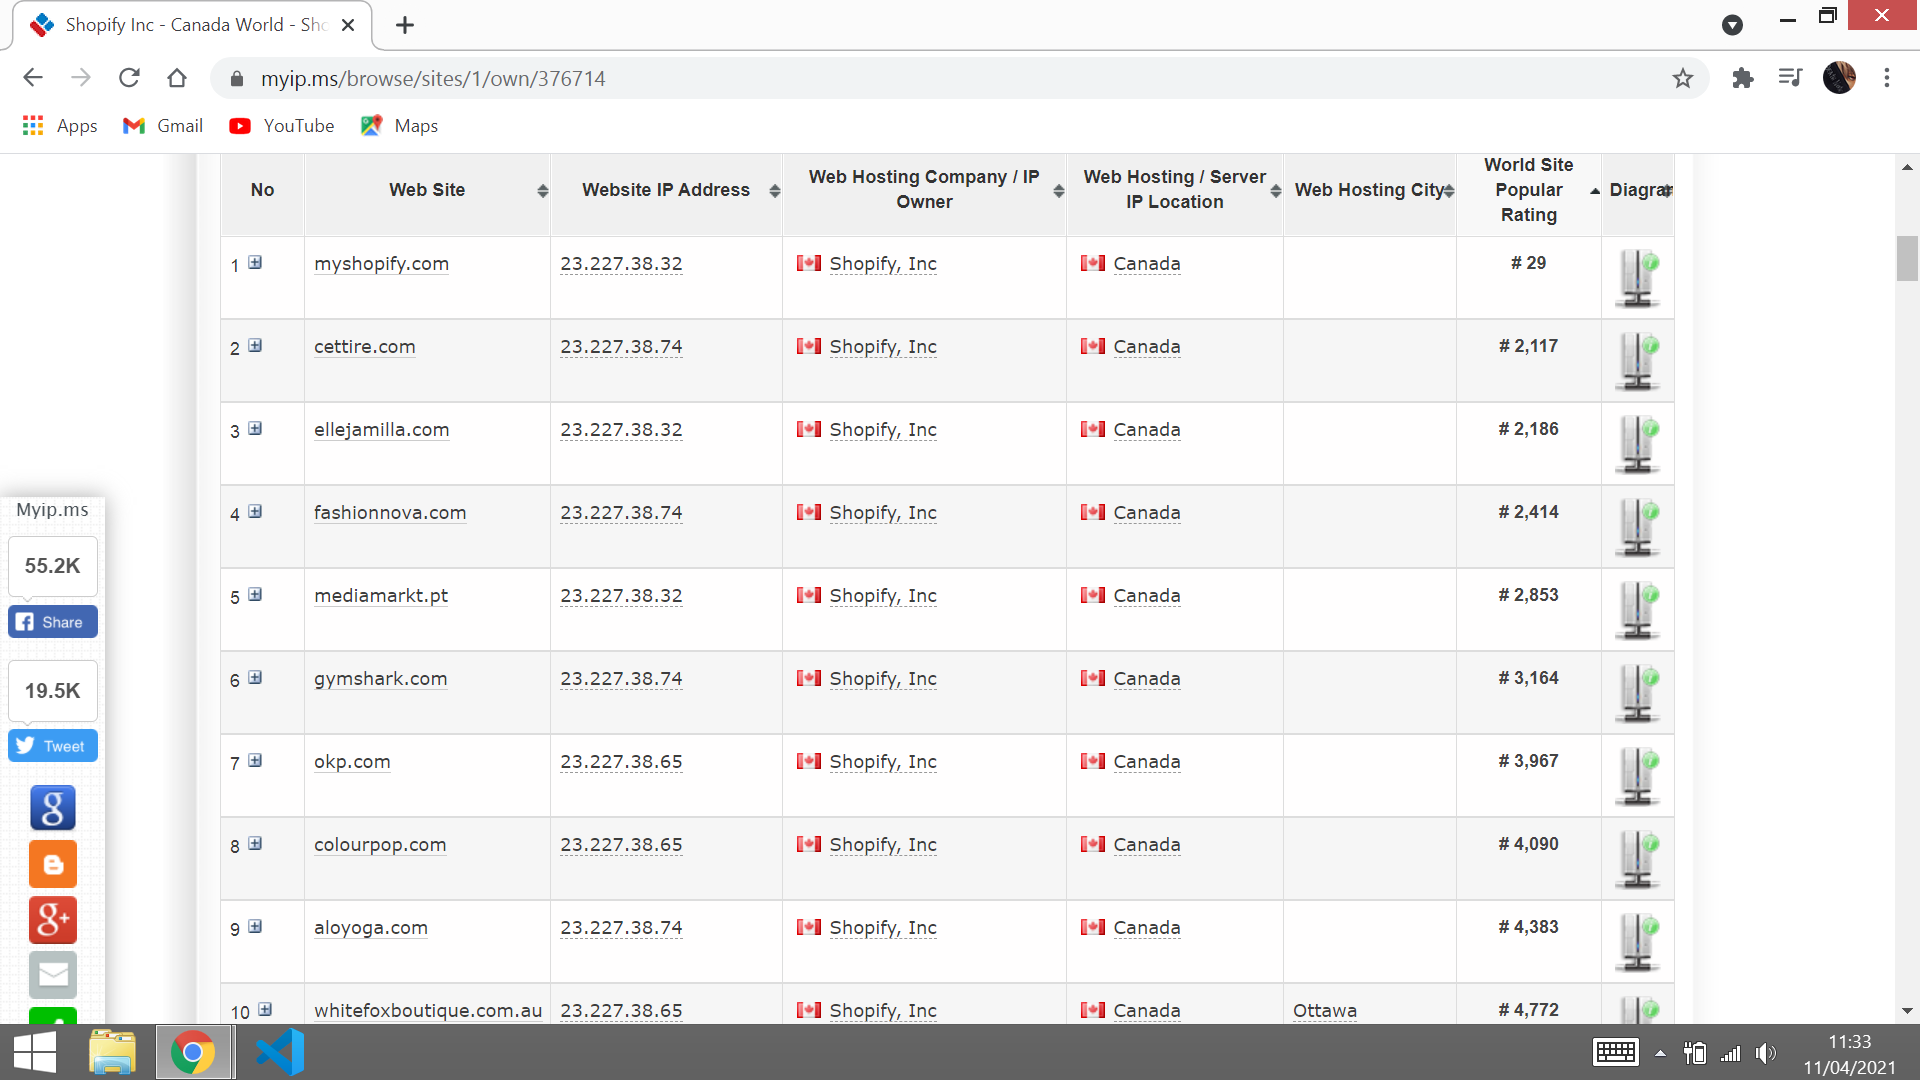Click the Google+ share icon

point(52,920)
